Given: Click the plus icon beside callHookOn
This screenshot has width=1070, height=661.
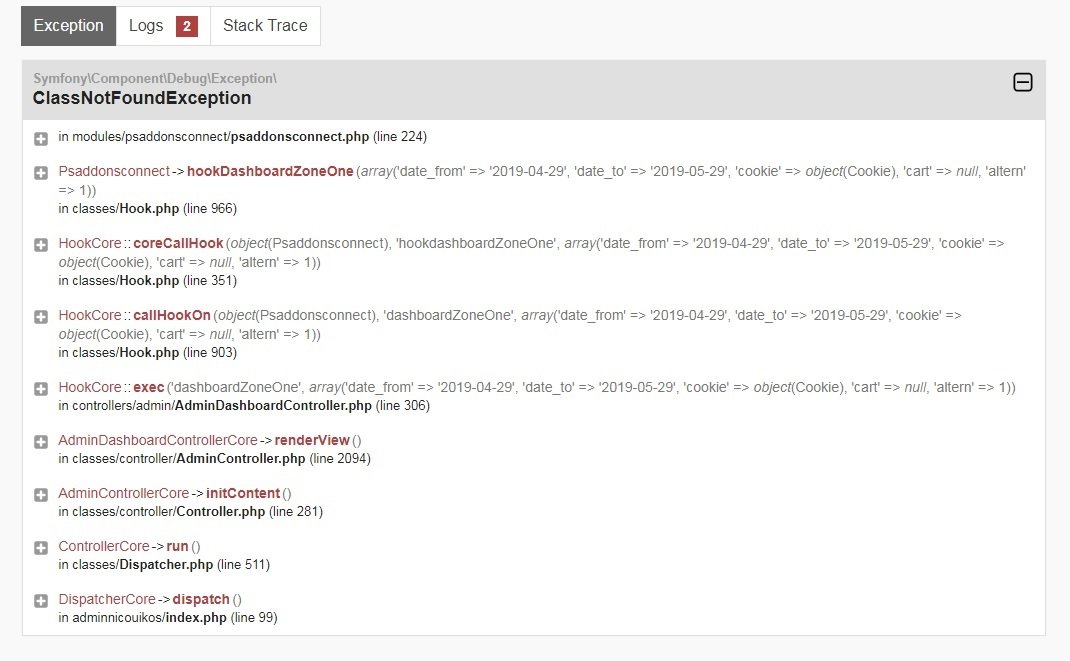Looking at the screenshot, I should tap(41, 317).
